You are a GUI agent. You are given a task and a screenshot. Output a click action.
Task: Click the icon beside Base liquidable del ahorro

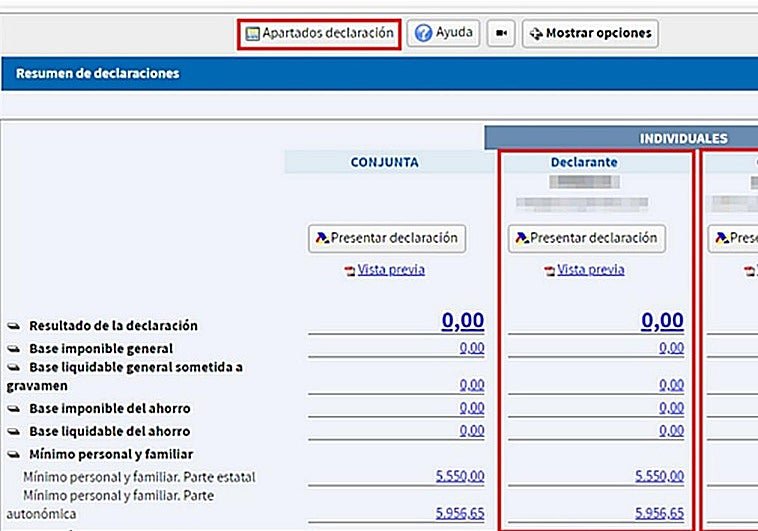click(x=14, y=431)
